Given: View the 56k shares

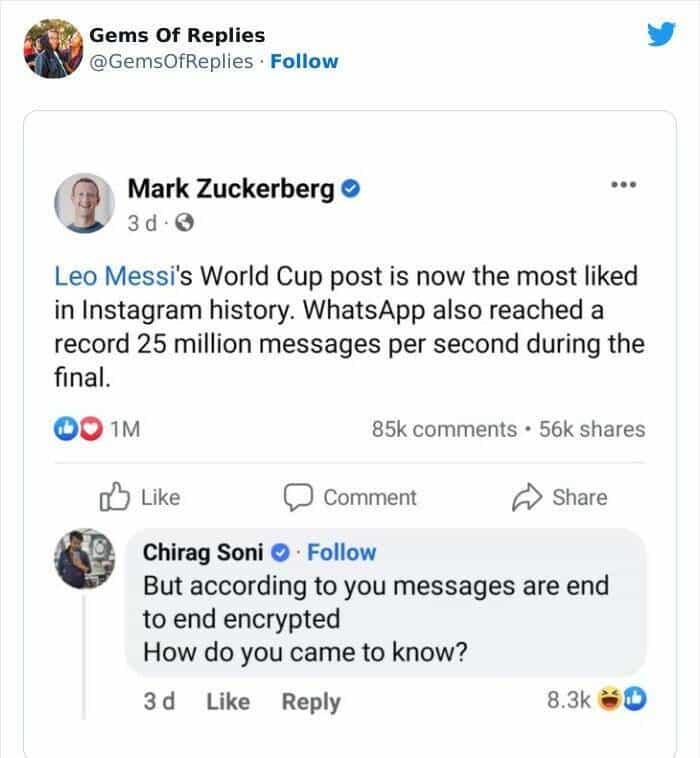Looking at the screenshot, I should pyautogui.click(x=591, y=429).
